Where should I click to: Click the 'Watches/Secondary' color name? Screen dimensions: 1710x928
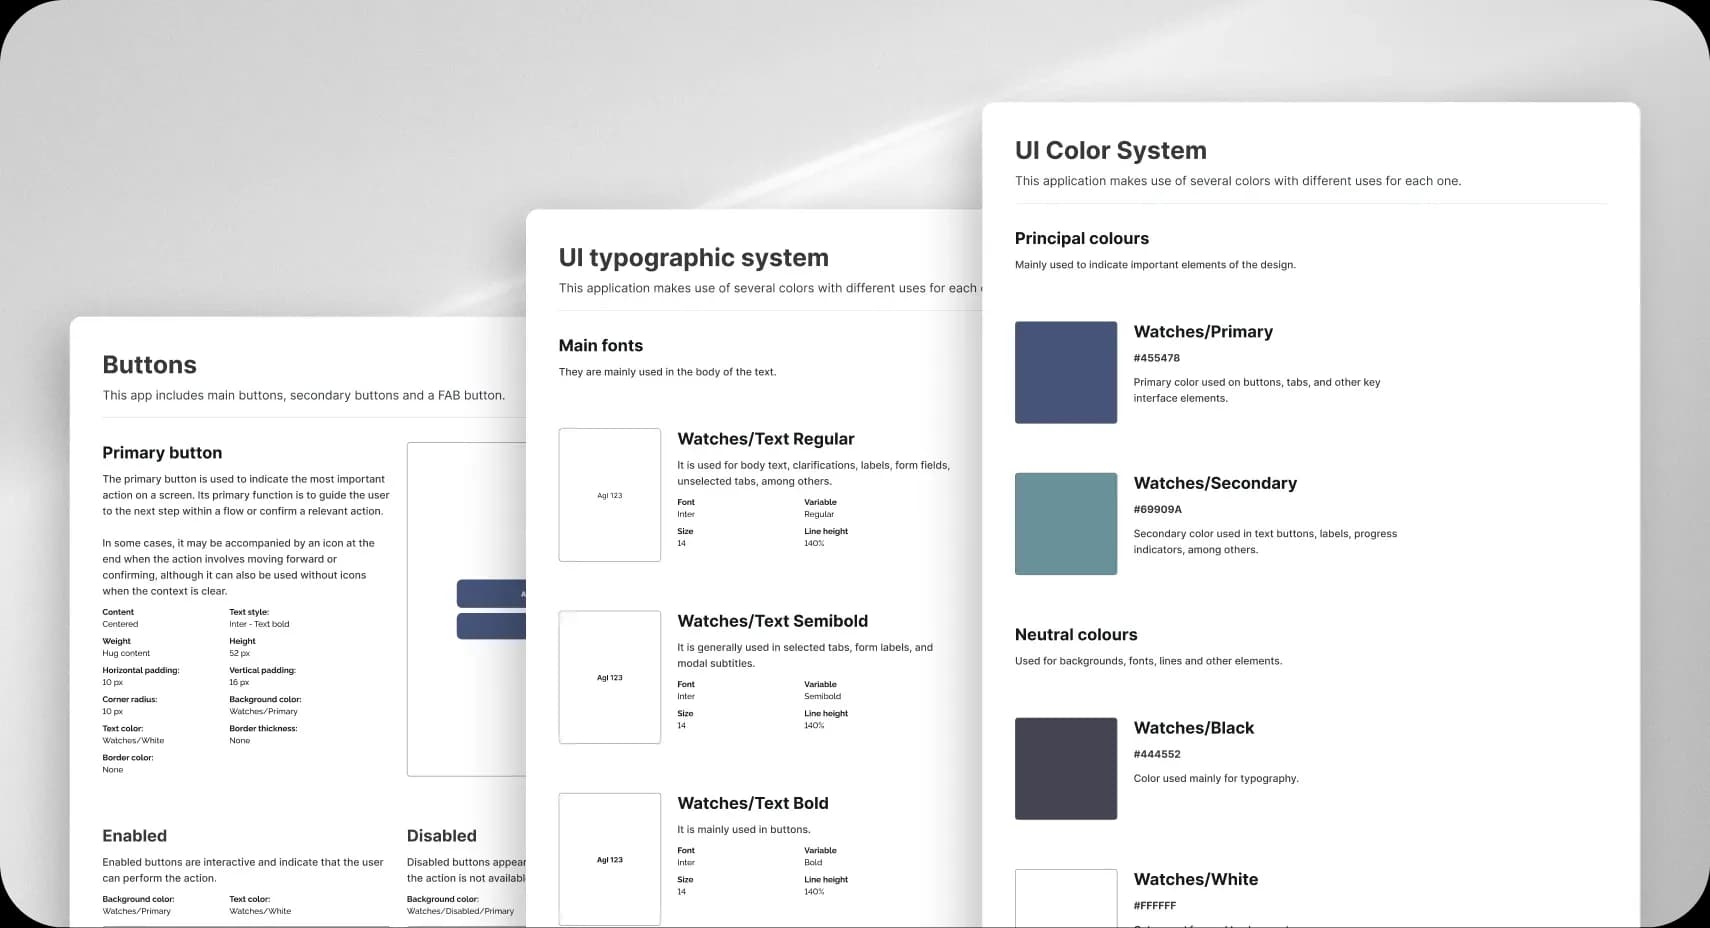pyautogui.click(x=1215, y=483)
